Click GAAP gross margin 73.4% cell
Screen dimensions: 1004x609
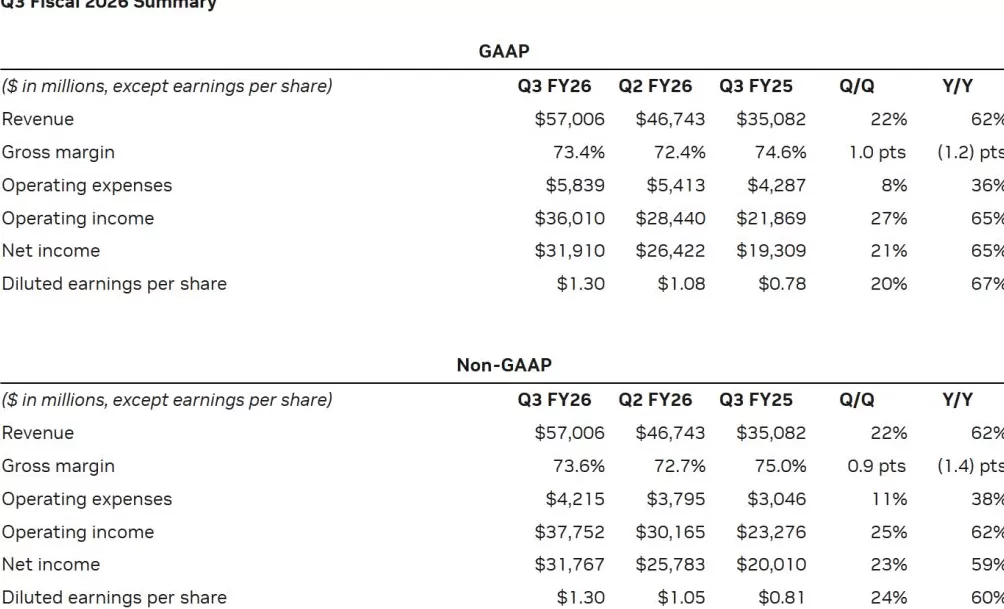579,152
